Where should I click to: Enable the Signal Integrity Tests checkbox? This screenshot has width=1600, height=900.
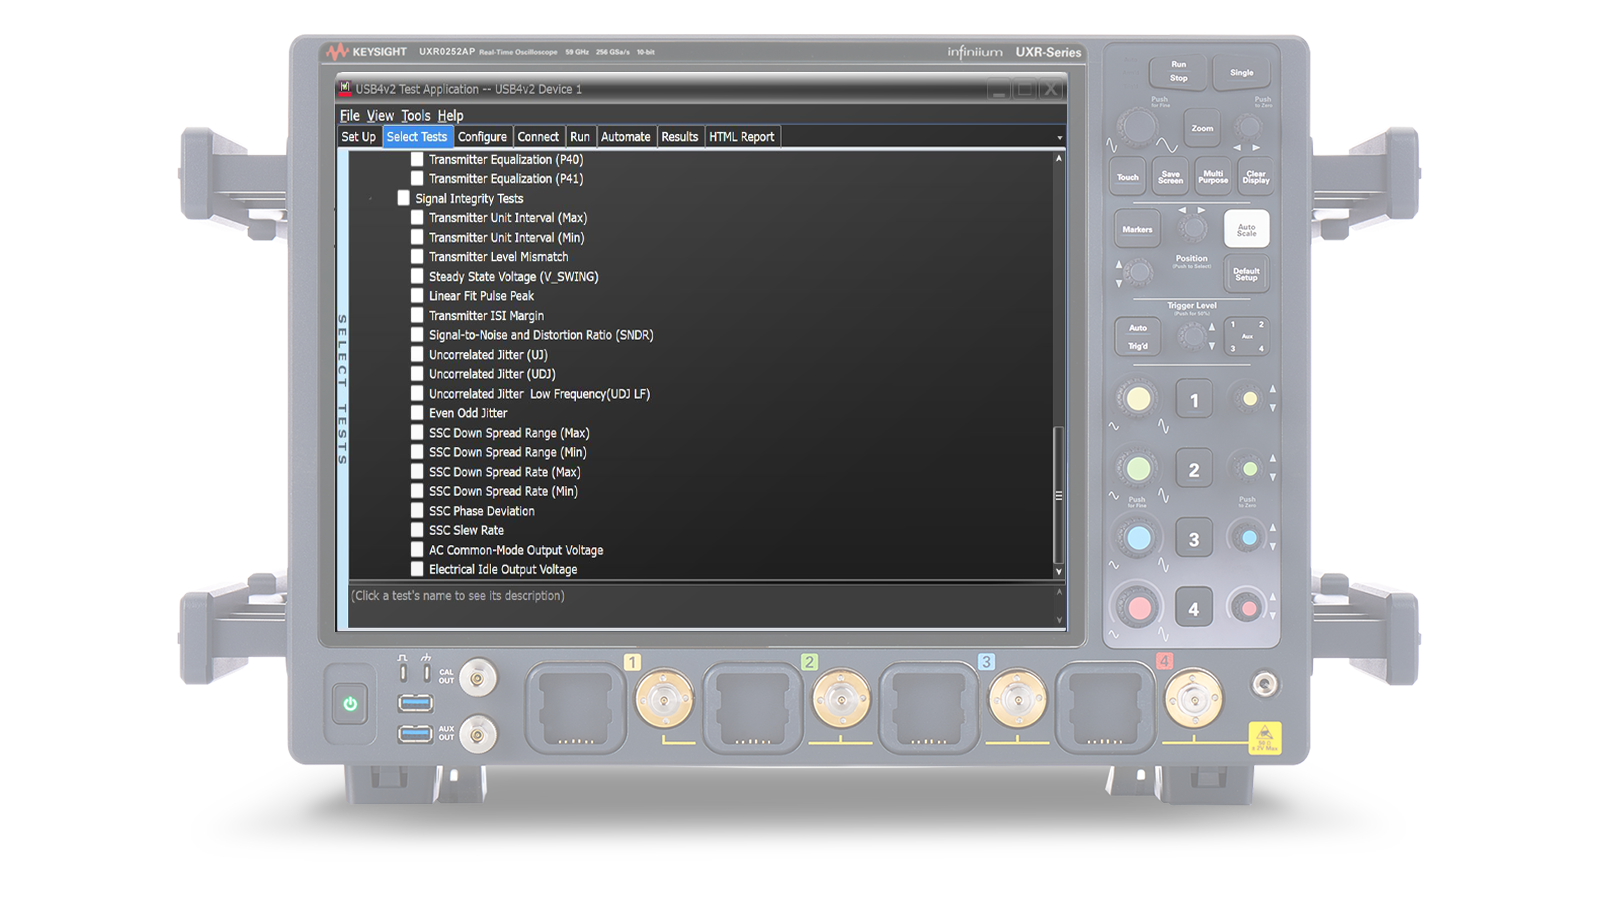click(404, 198)
